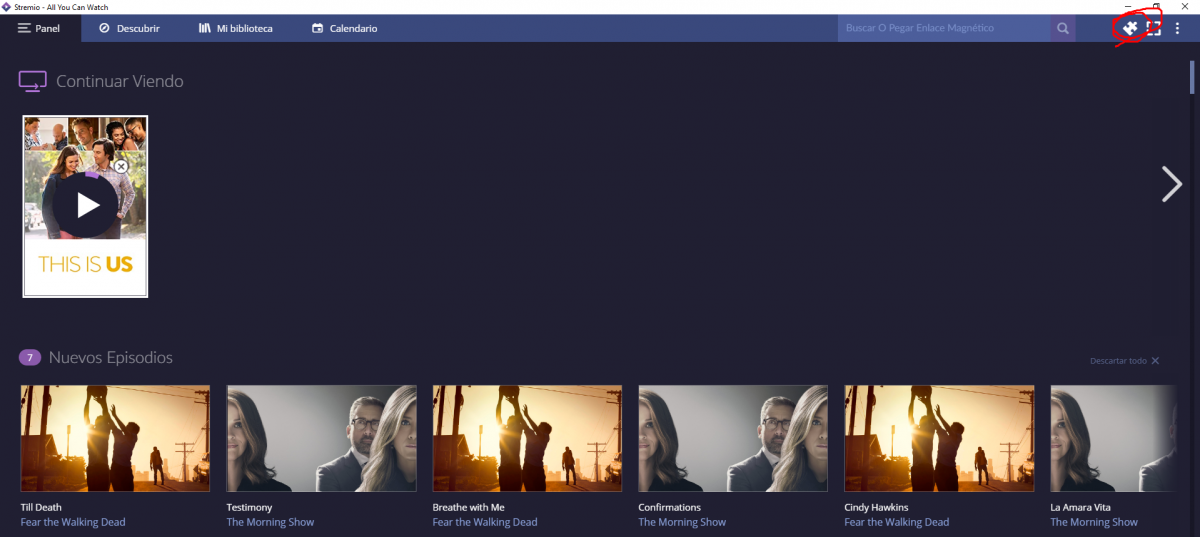Play This Is Us
Viewport: 1200px width, 537px height.
[x=86, y=206]
